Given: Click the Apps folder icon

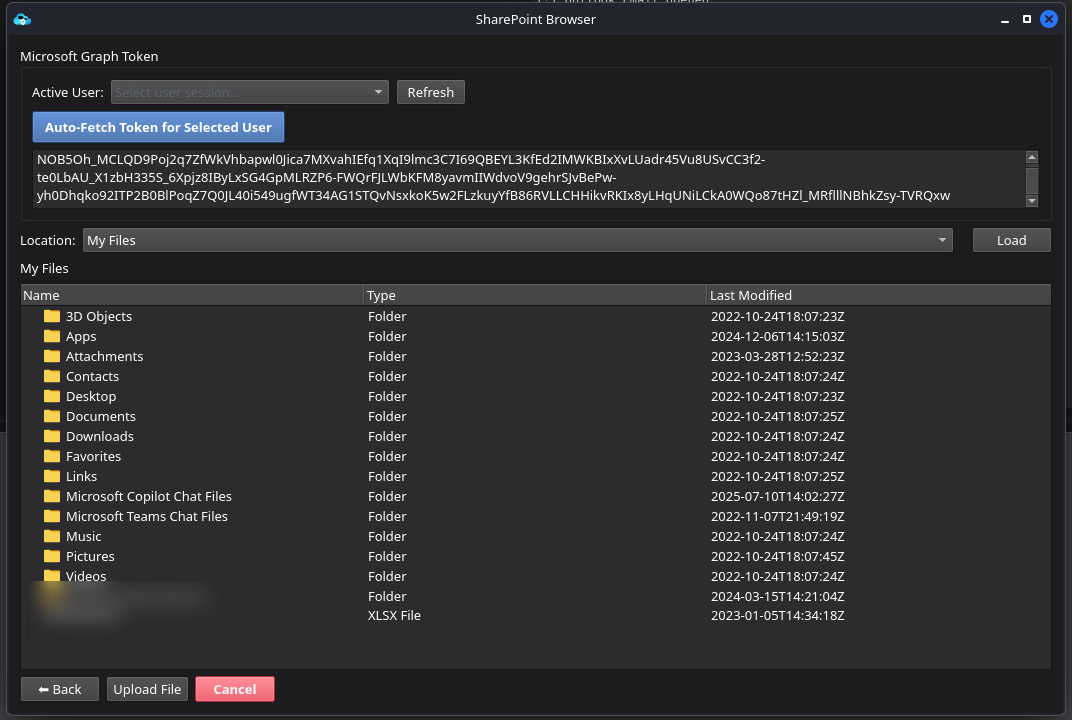Looking at the screenshot, I should click(x=52, y=336).
